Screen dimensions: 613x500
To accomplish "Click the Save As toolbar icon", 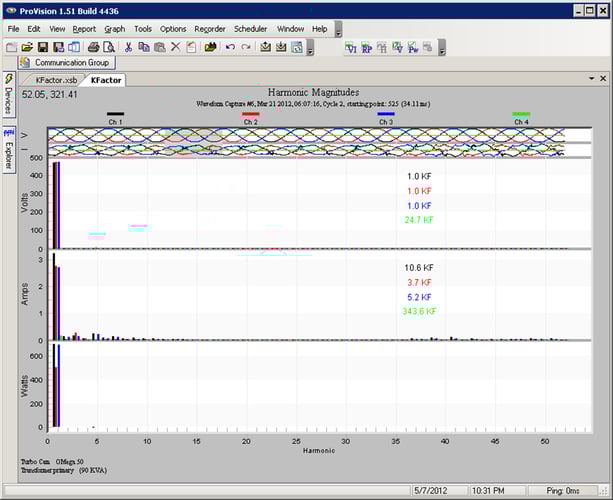I will [x=59, y=47].
